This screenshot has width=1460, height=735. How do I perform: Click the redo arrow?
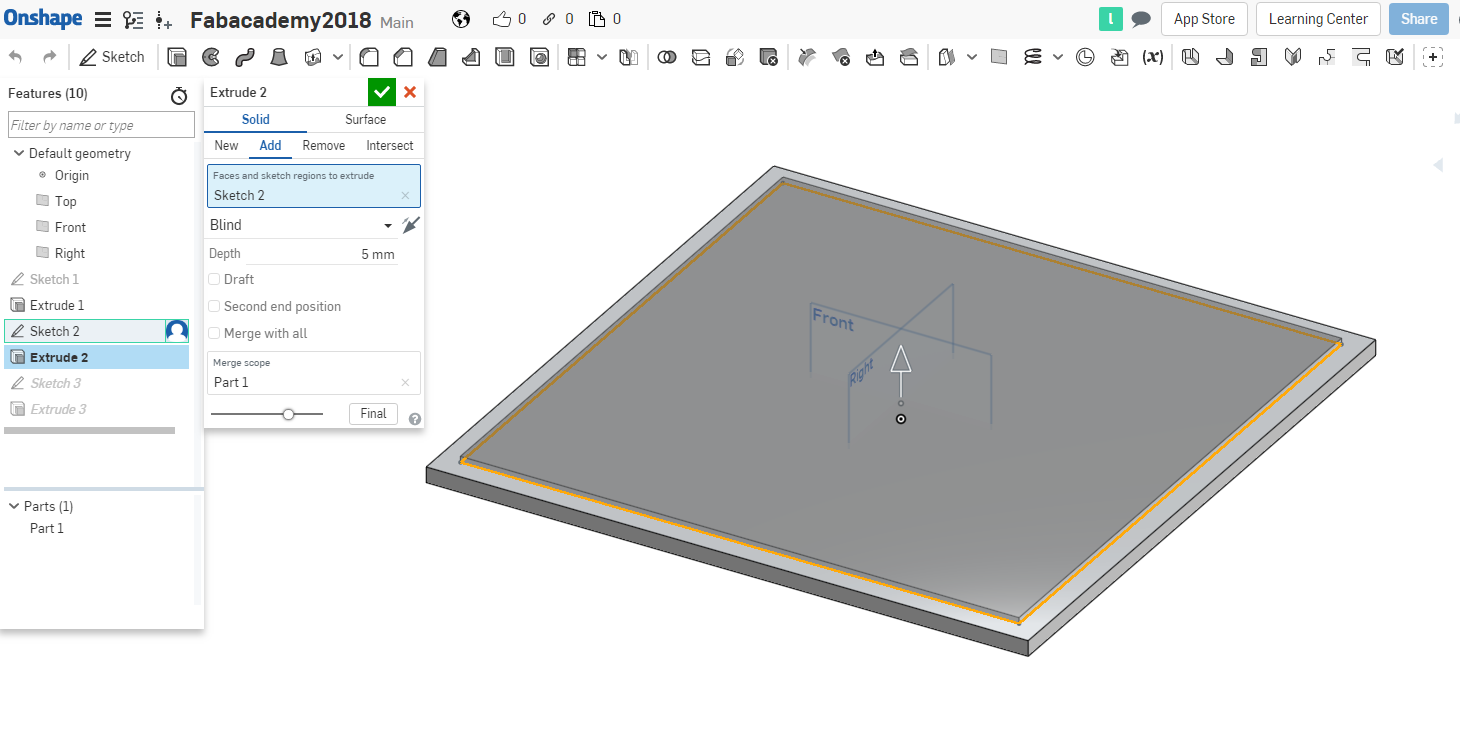point(49,57)
